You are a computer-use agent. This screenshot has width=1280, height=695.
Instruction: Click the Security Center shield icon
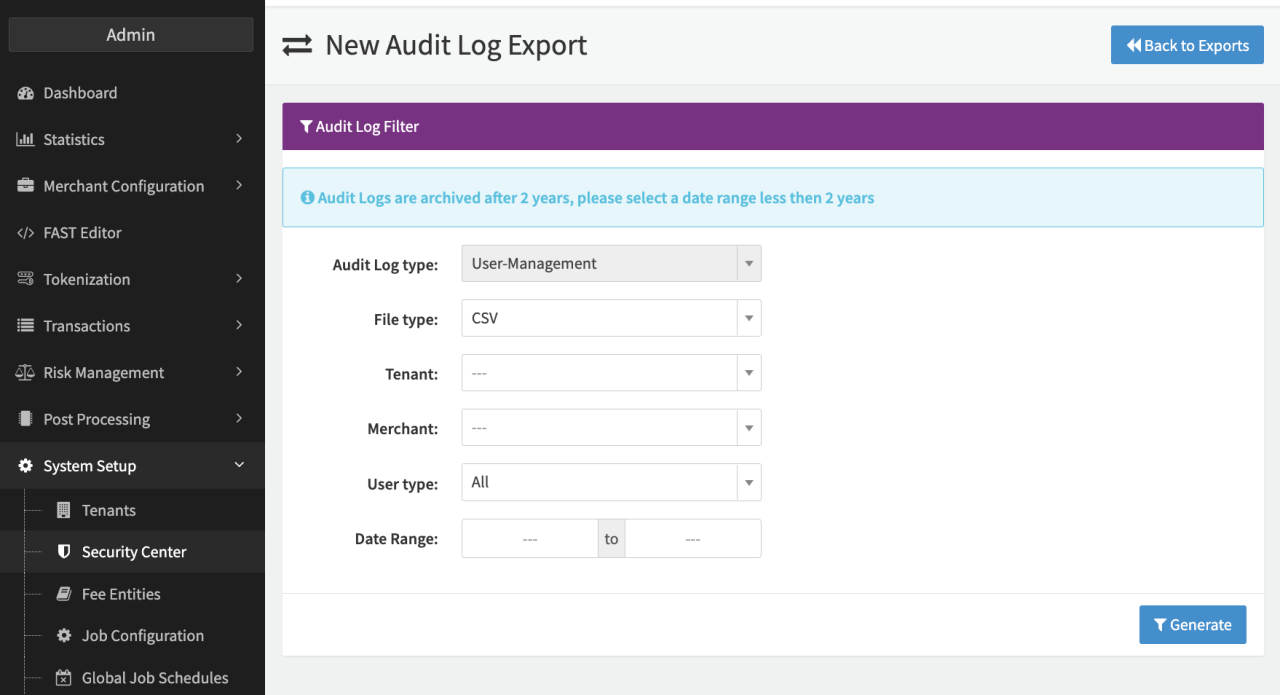[x=64, y=552]
